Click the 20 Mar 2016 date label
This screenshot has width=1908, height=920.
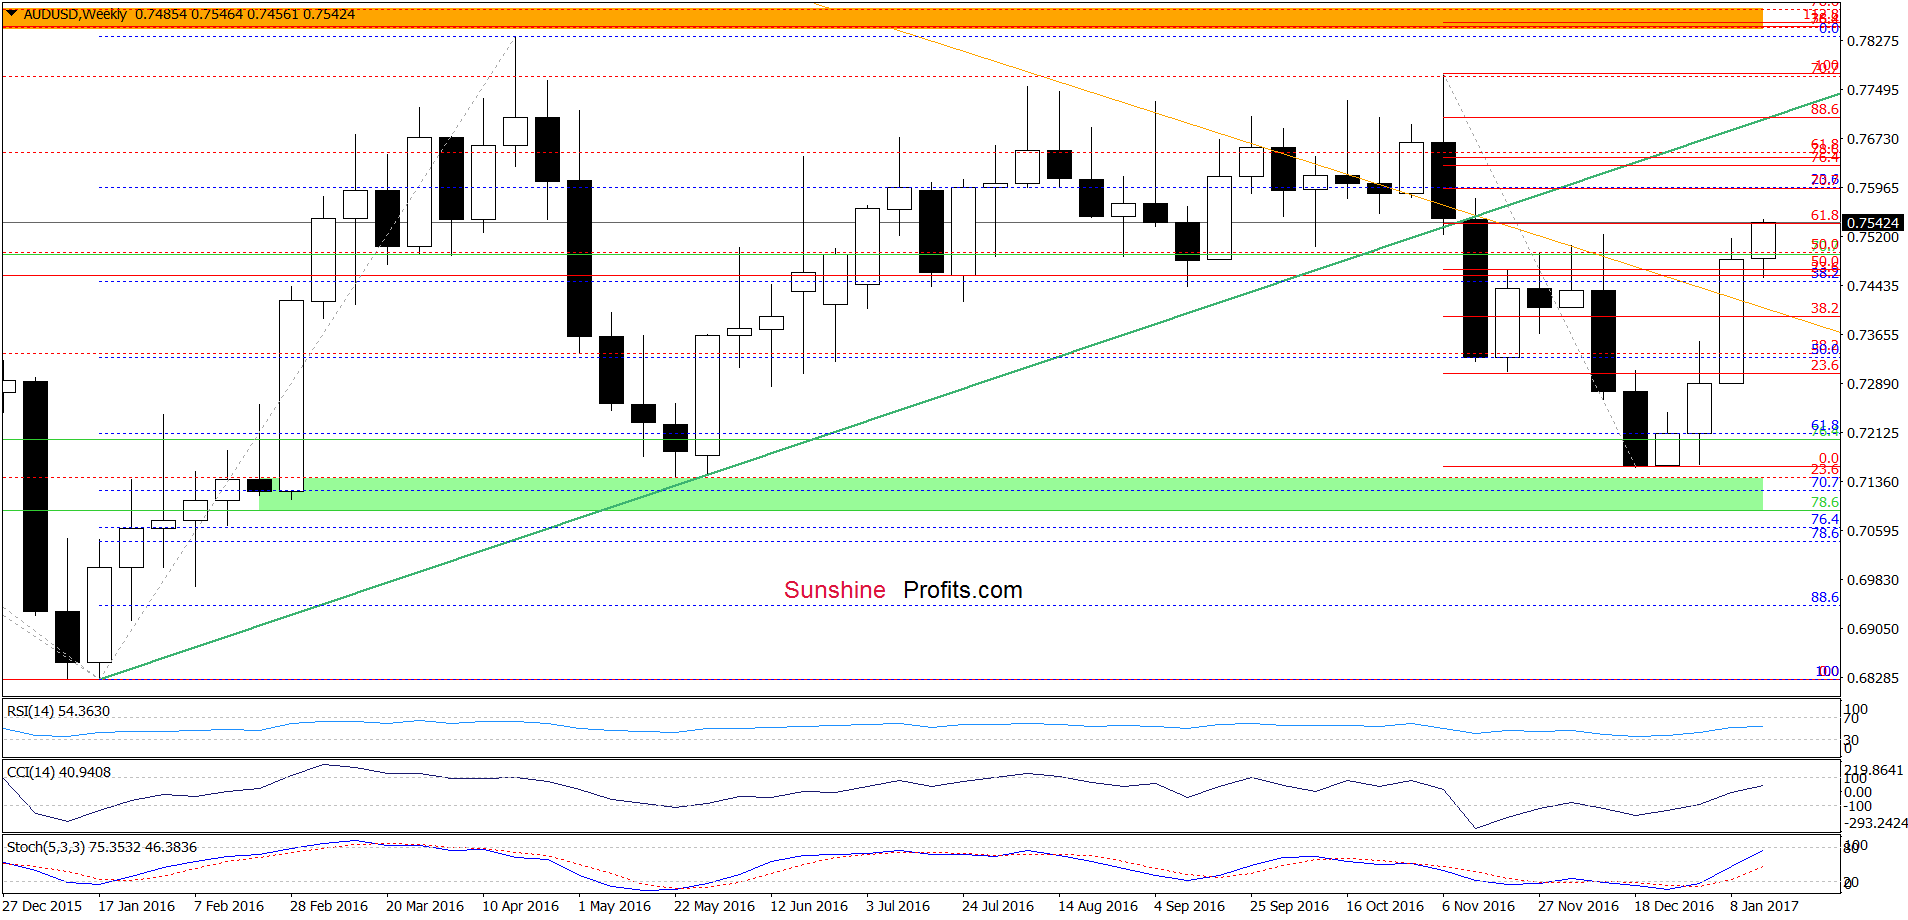point(425,906)
